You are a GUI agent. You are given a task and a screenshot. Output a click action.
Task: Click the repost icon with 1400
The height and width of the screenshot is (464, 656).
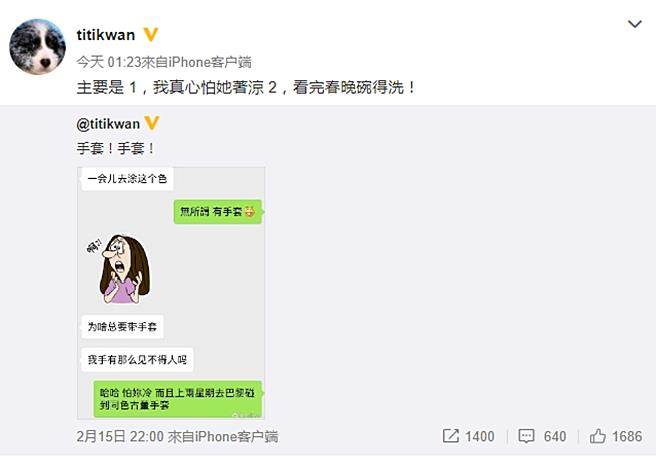[x=451, y=436]
